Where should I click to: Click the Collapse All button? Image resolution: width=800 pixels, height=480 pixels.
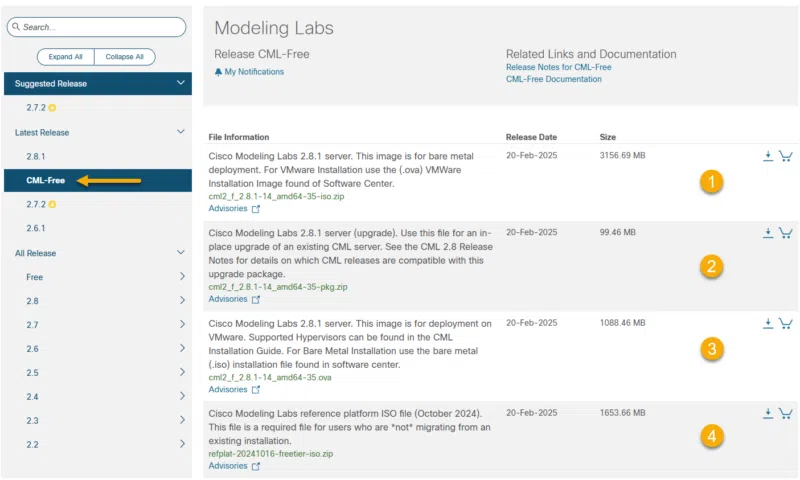pyautogui.click(x=127, y=56)
